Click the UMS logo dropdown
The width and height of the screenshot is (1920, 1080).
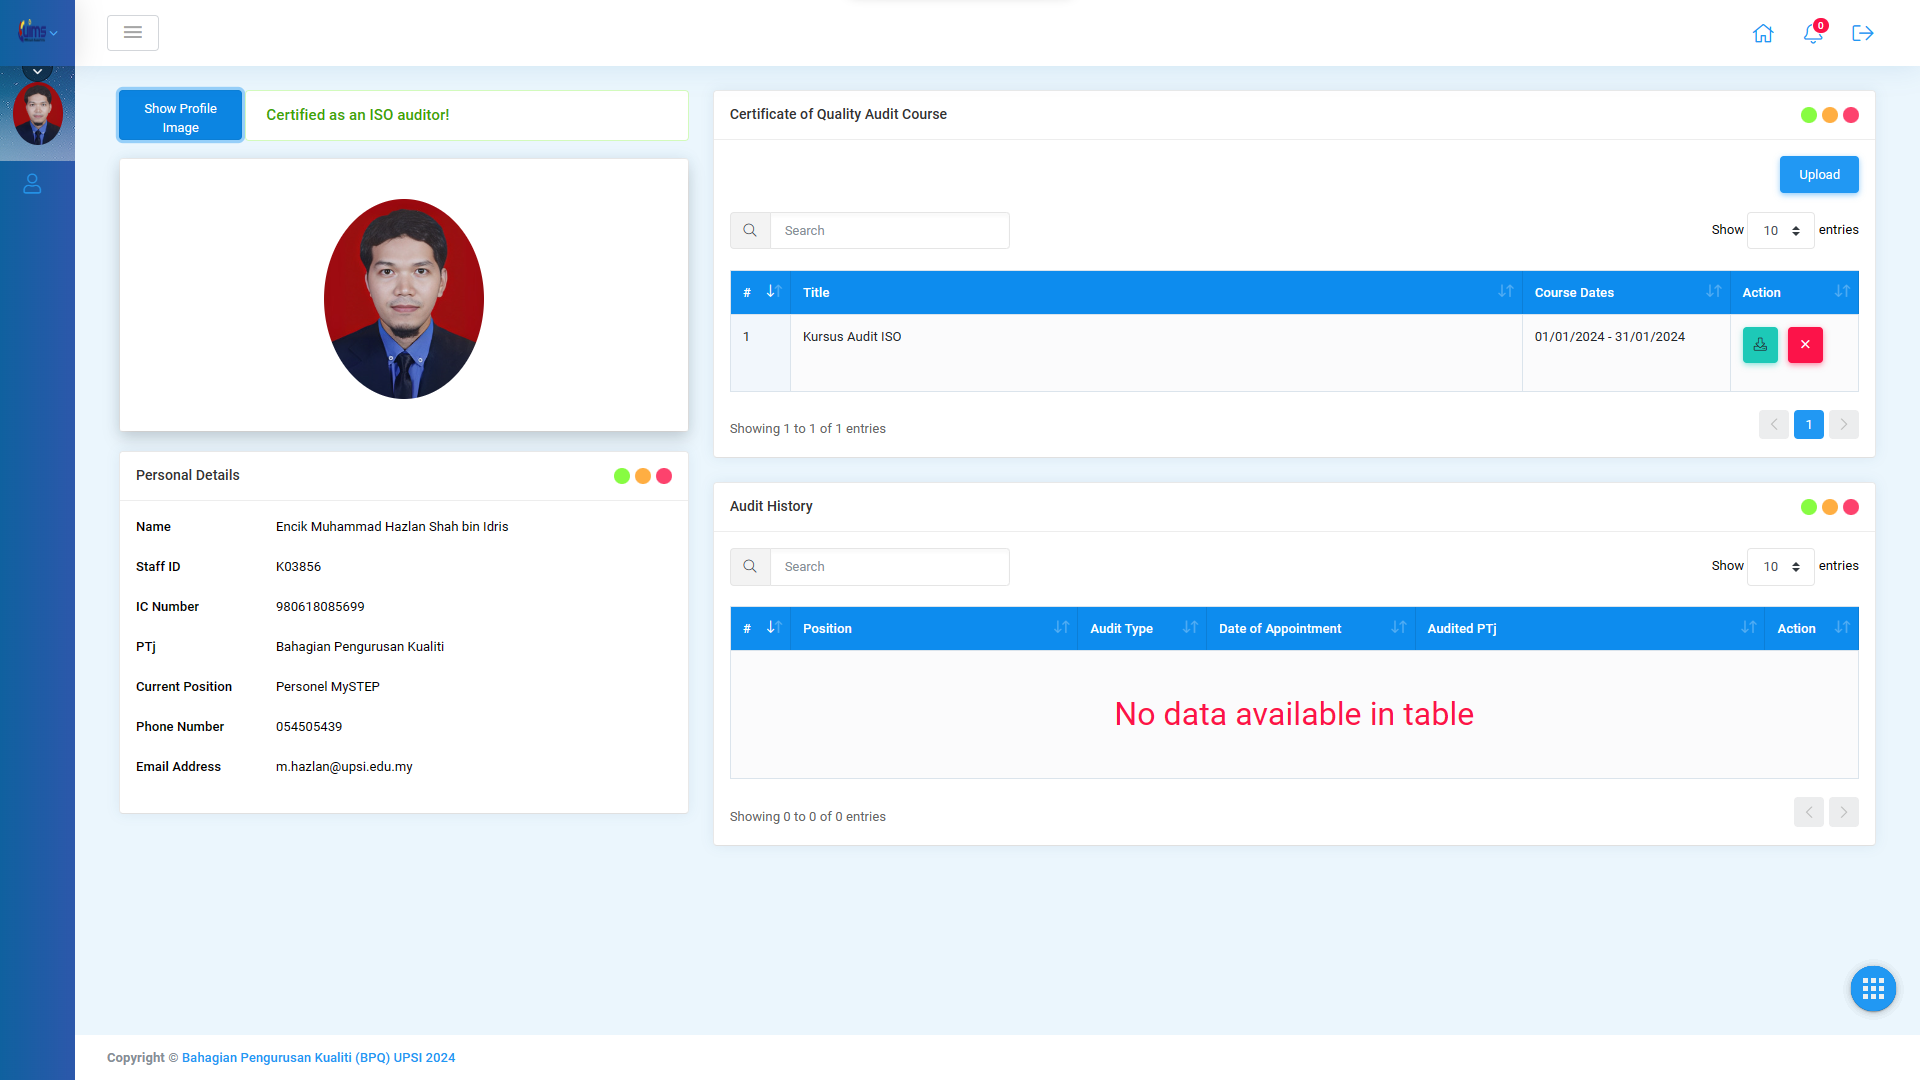(x=37, y=32)
